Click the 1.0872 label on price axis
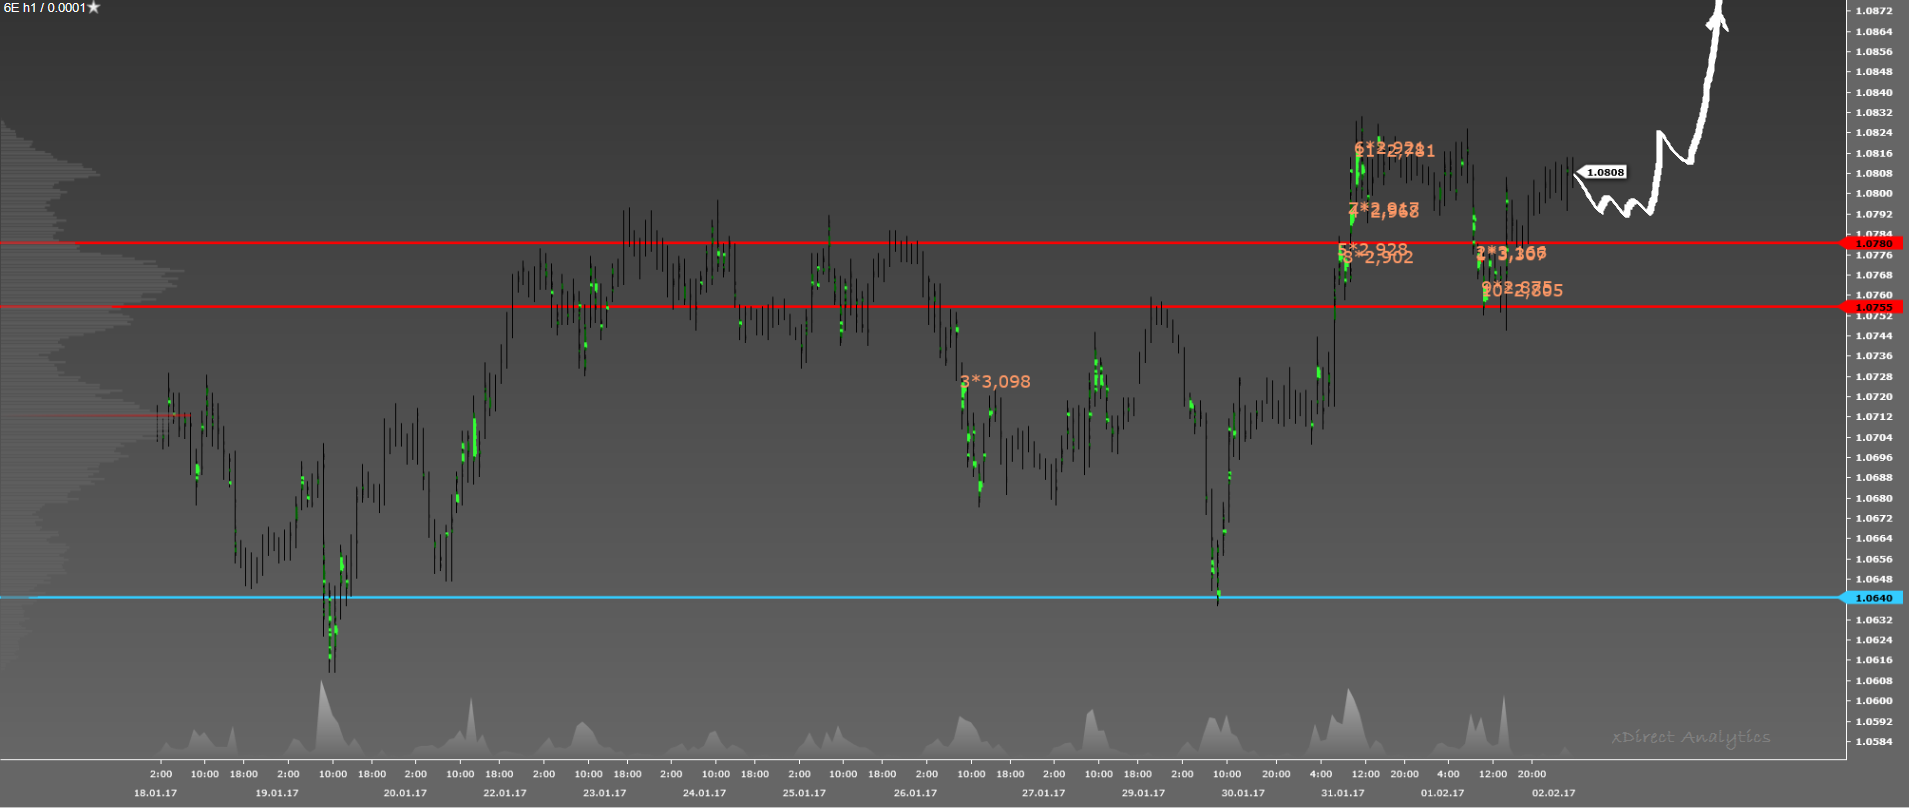Screen dimensions: 1909x808 coord(1873,11)
